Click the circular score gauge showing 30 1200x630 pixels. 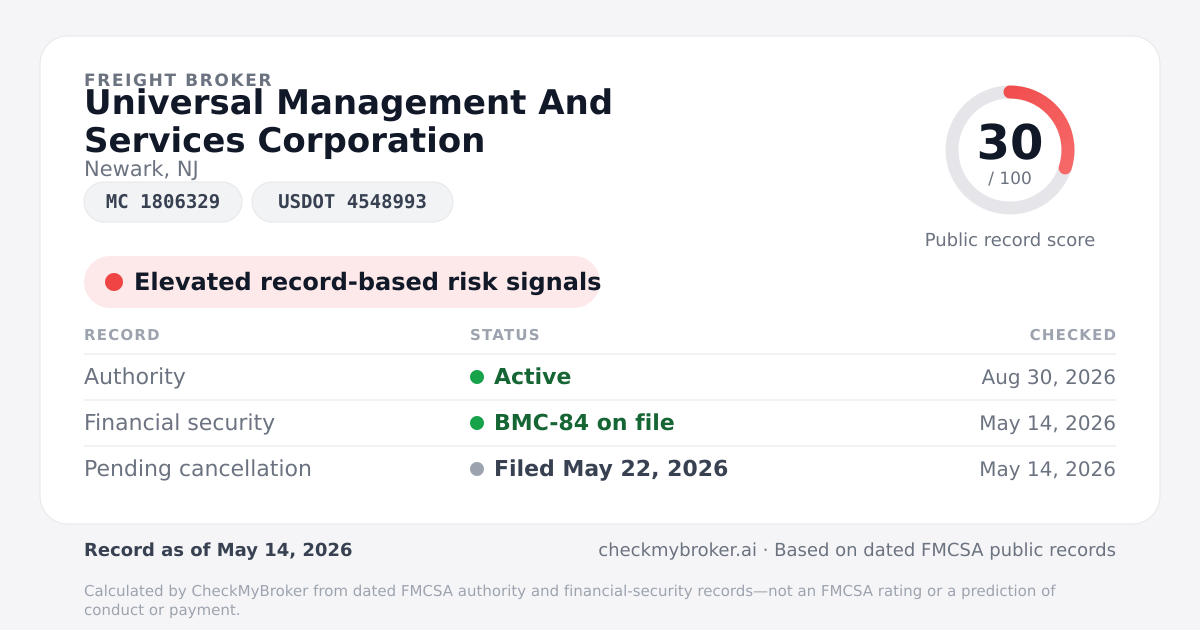click(x=1010, y=150)
